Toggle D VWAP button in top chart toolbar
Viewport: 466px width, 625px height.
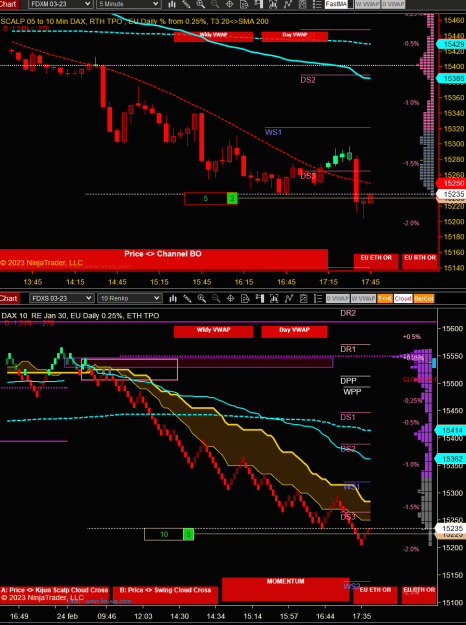coord(393,4)
